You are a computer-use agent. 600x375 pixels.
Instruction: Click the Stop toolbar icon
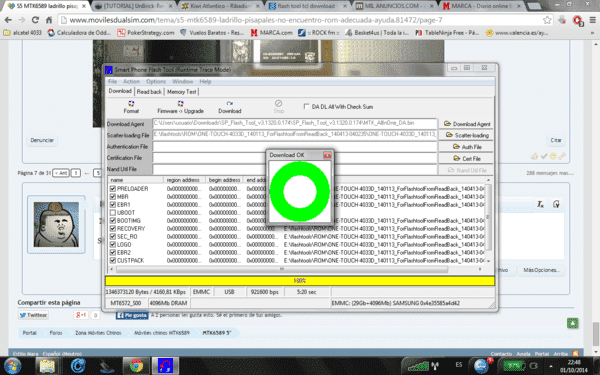point(279,107)
